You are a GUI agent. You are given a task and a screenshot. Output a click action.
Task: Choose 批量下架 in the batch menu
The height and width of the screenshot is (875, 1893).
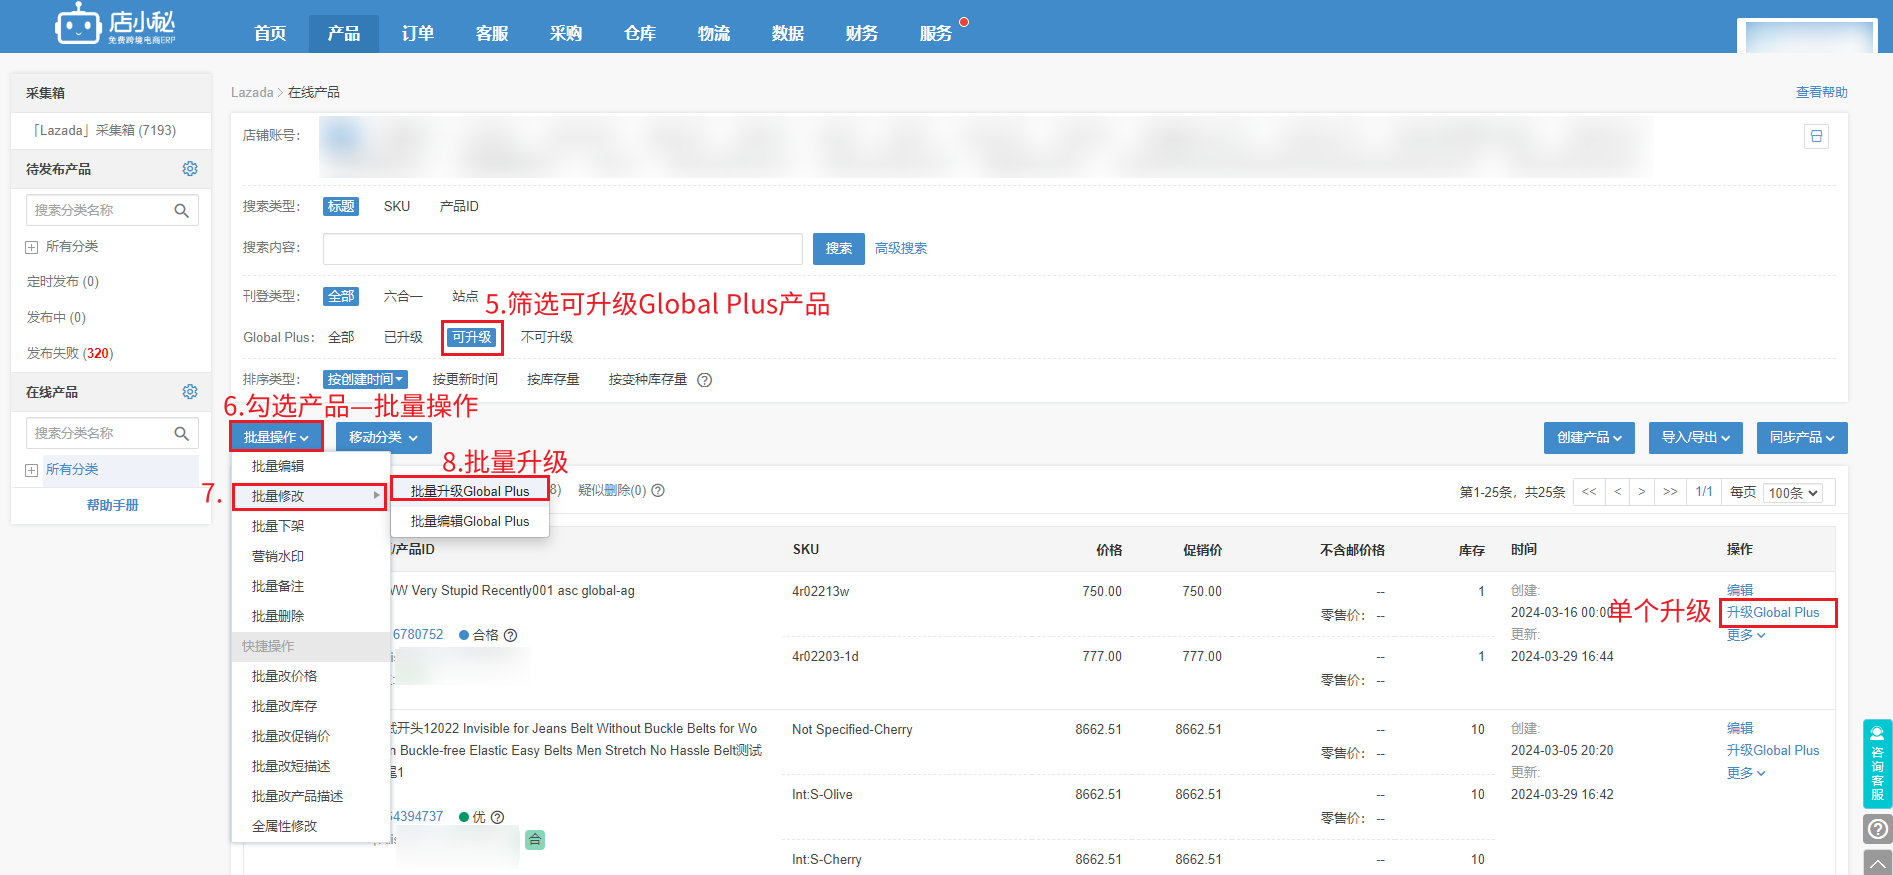click(x=278, y=526)
